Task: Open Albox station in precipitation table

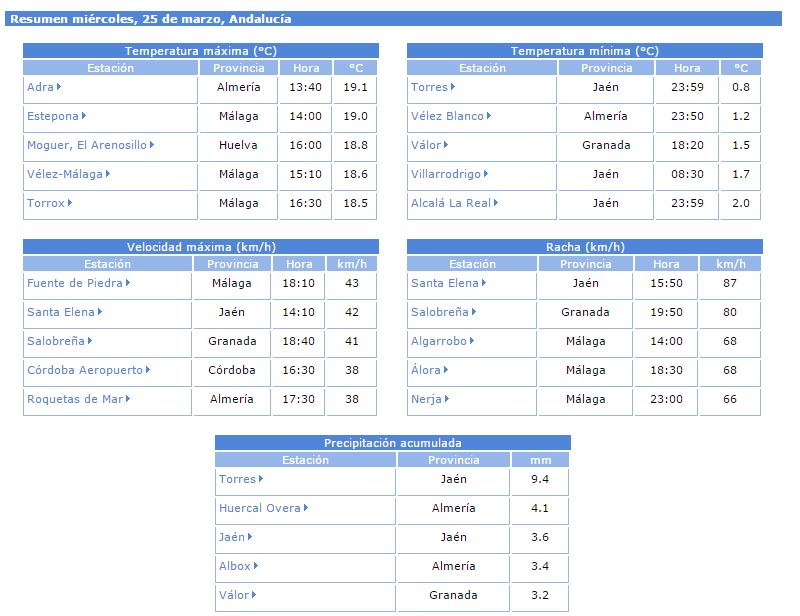Action: pyautogui.click(x=235, y=566)
